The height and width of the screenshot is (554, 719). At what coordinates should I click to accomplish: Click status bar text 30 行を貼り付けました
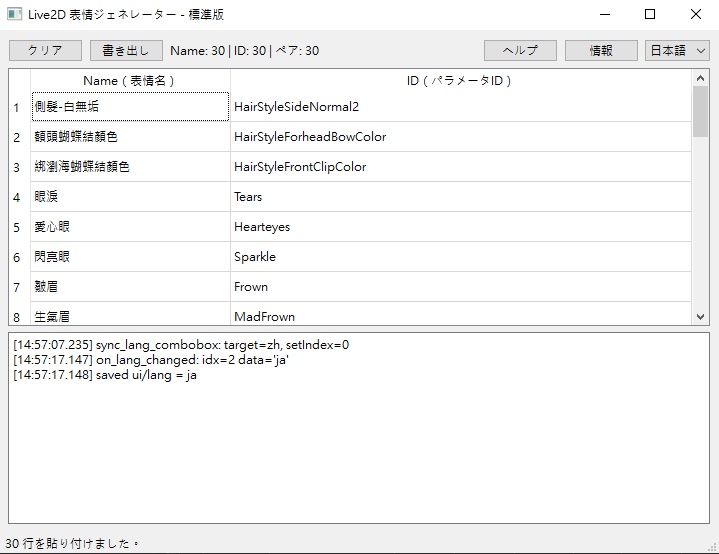[x=72, y=543]
